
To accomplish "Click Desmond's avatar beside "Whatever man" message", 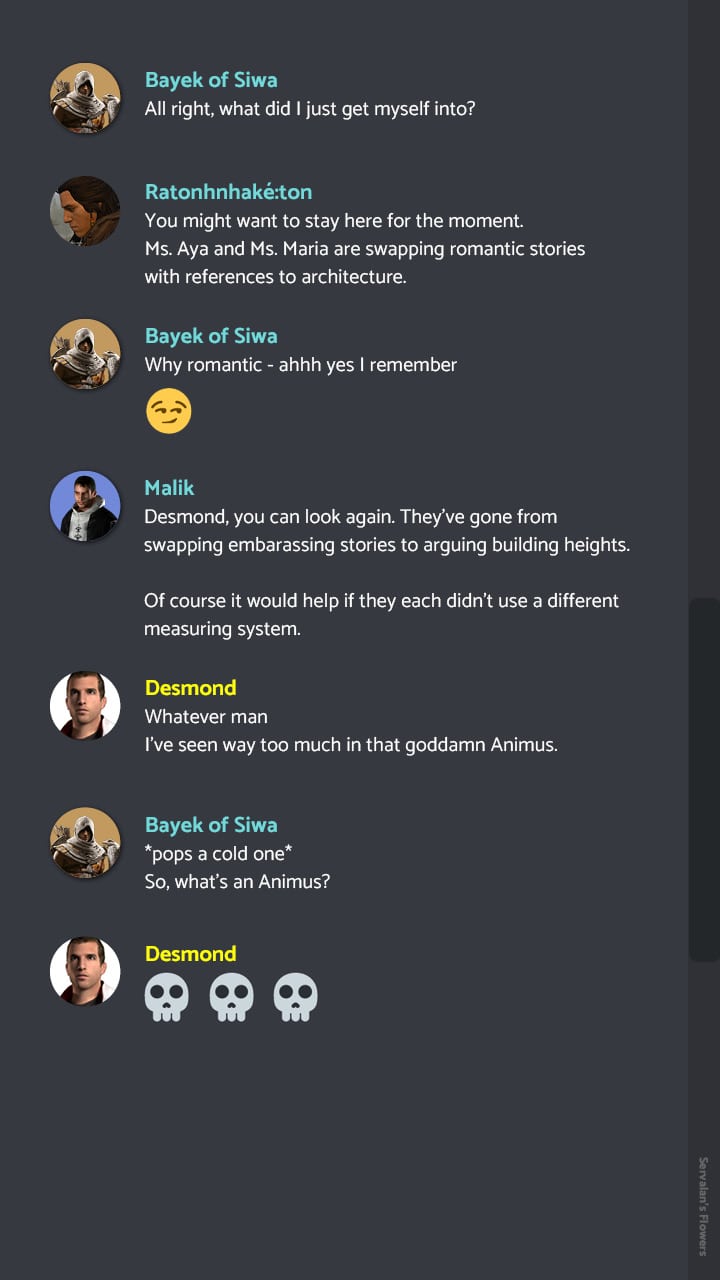I will click(x=85, y=706).
